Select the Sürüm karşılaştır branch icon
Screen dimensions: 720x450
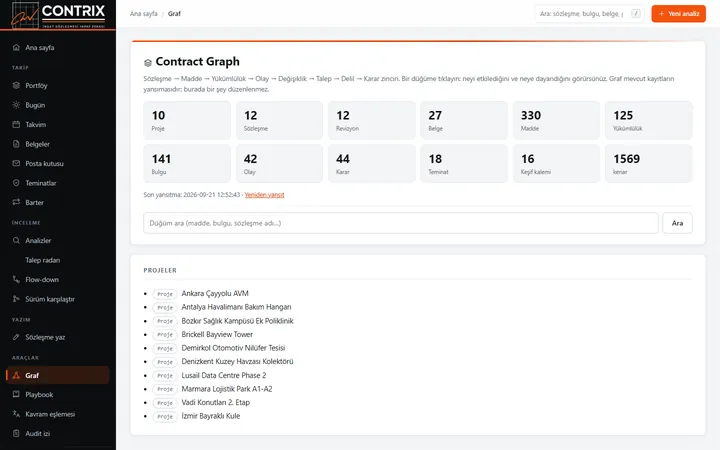pyautogui.click(x=16, y=299)
